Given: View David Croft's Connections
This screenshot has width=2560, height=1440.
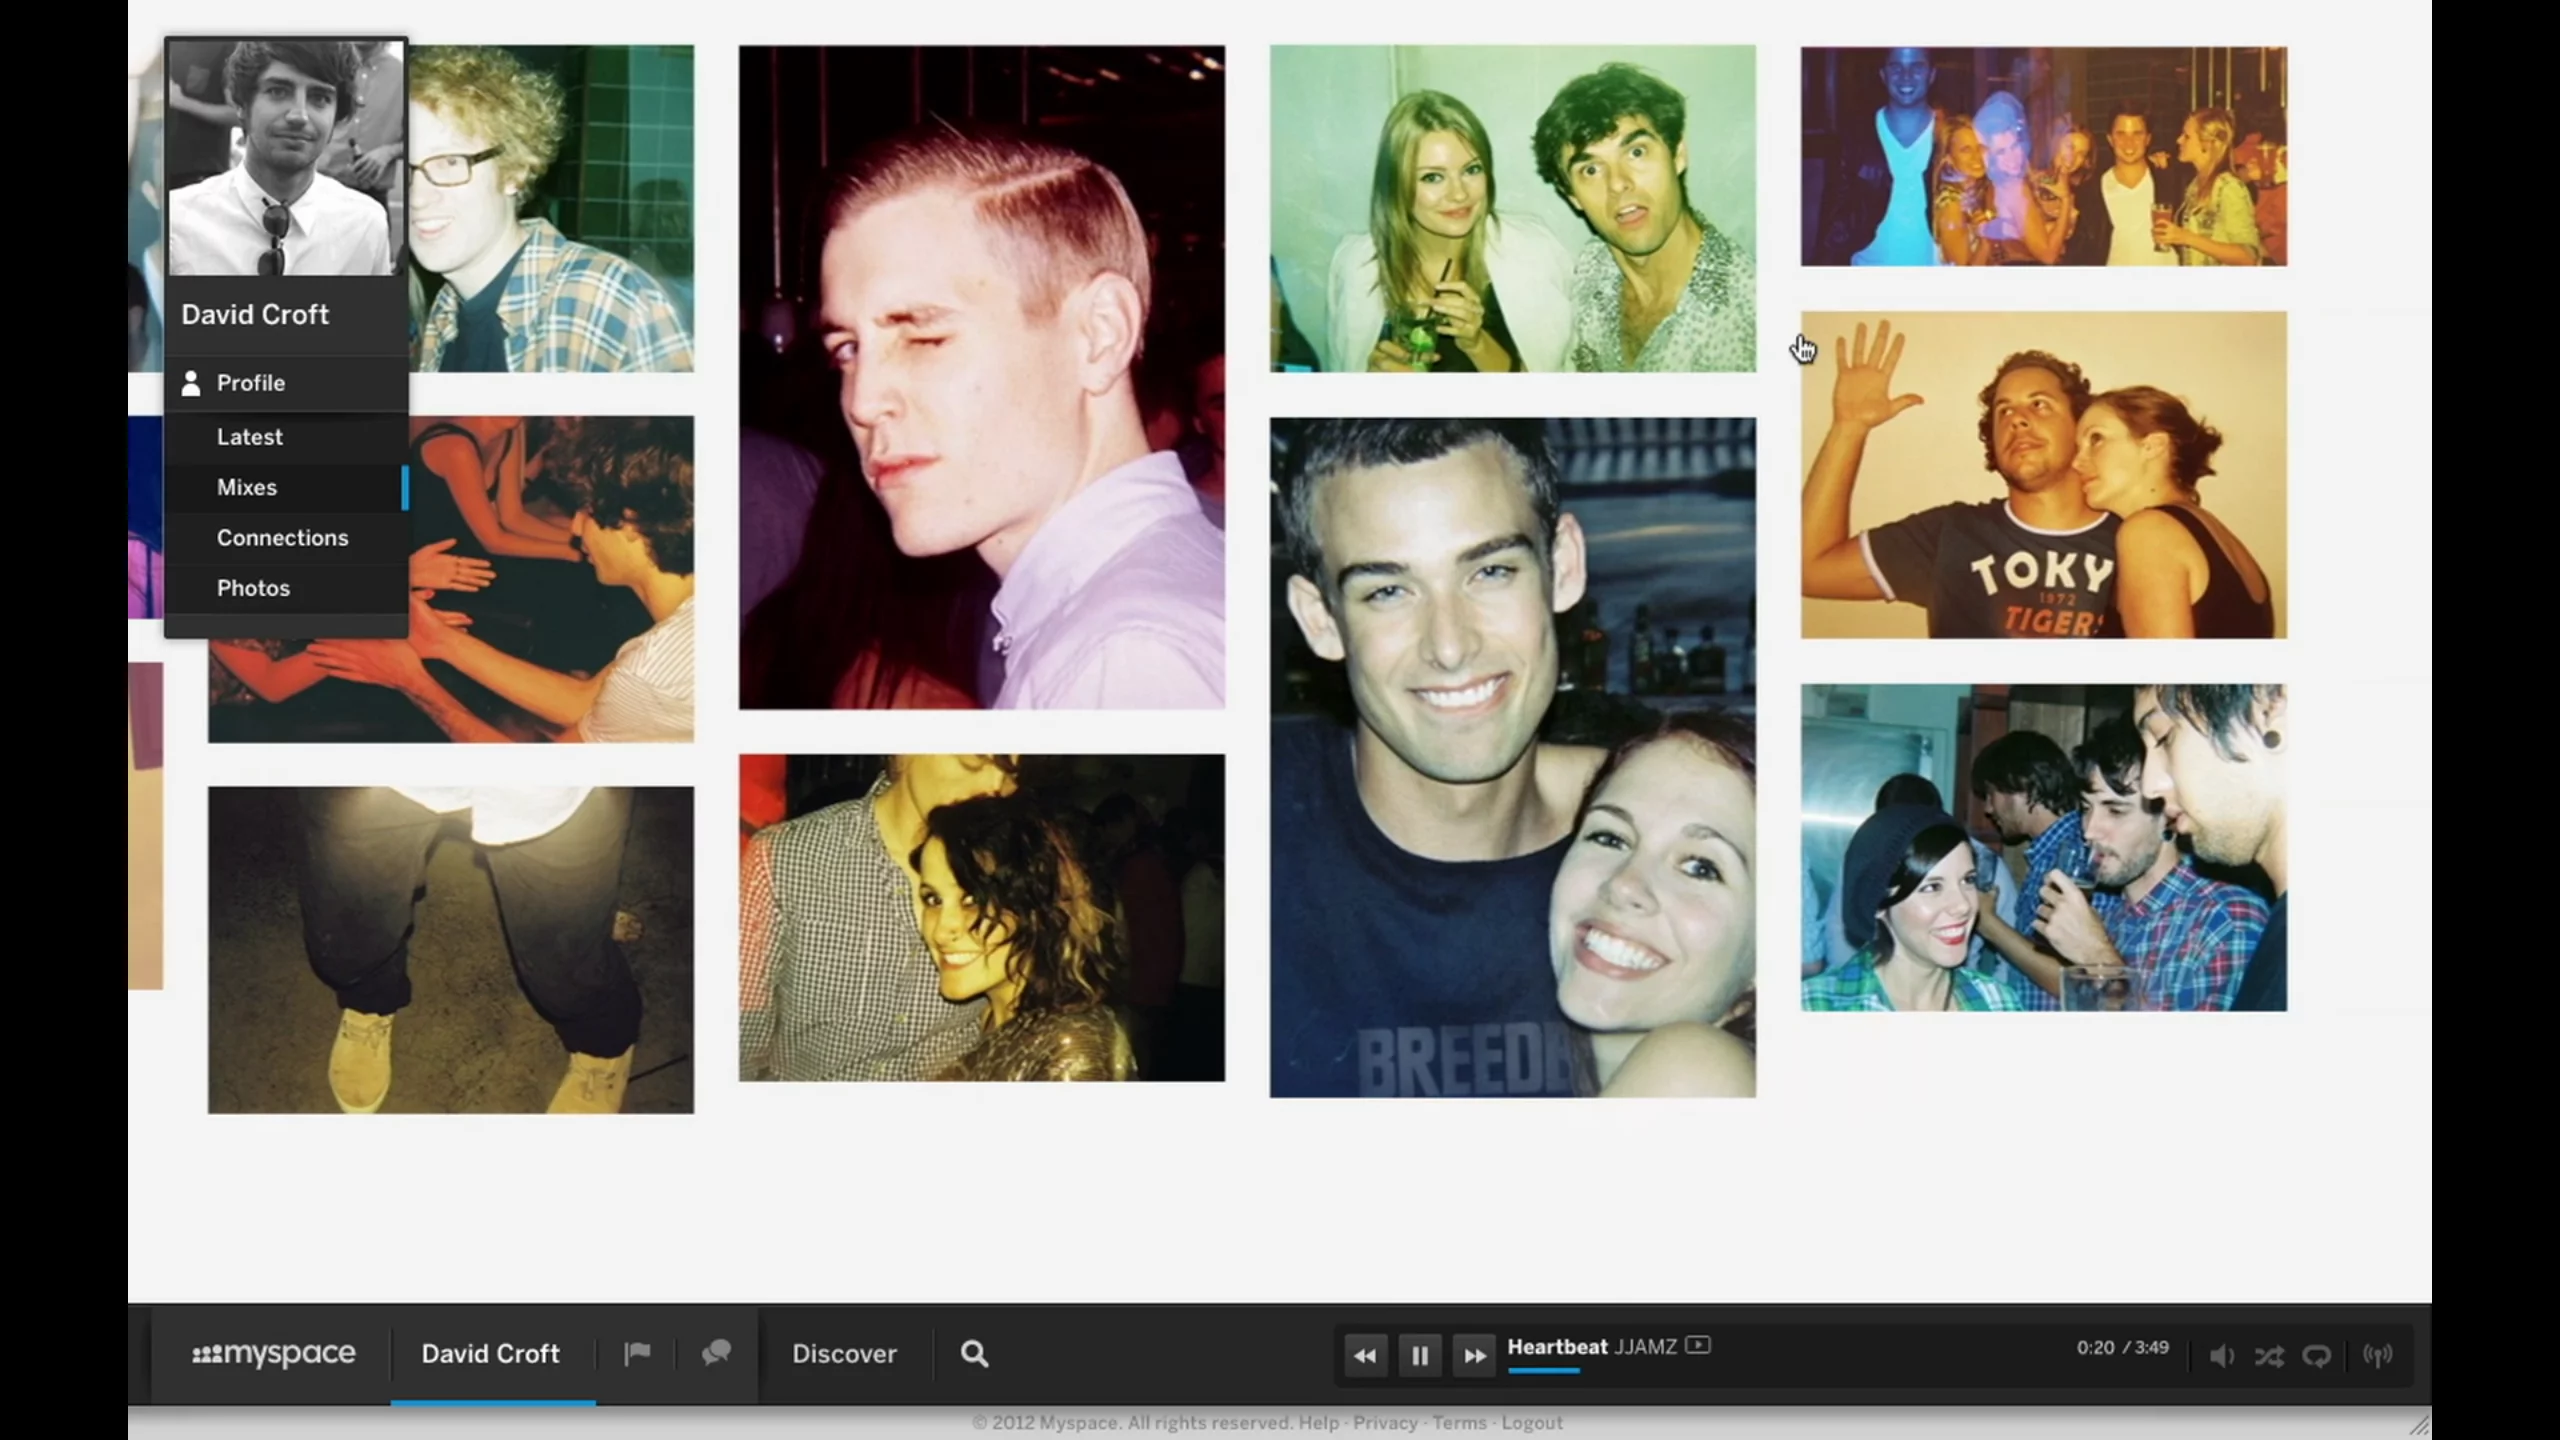Looking at the screenshot, I should pyautogui.click(x=282, y=537).
